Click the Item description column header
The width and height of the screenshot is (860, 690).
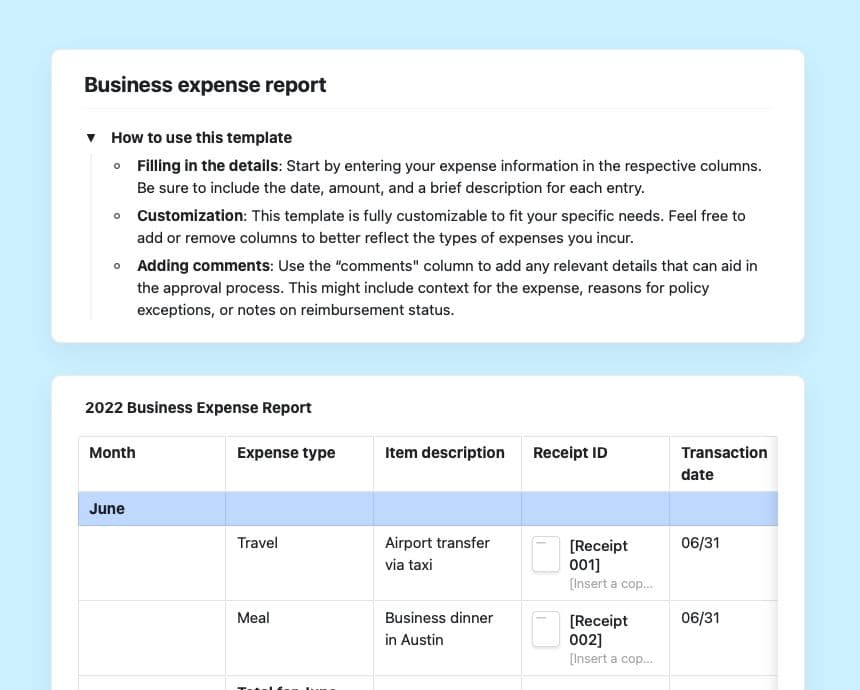coord(444,453)
